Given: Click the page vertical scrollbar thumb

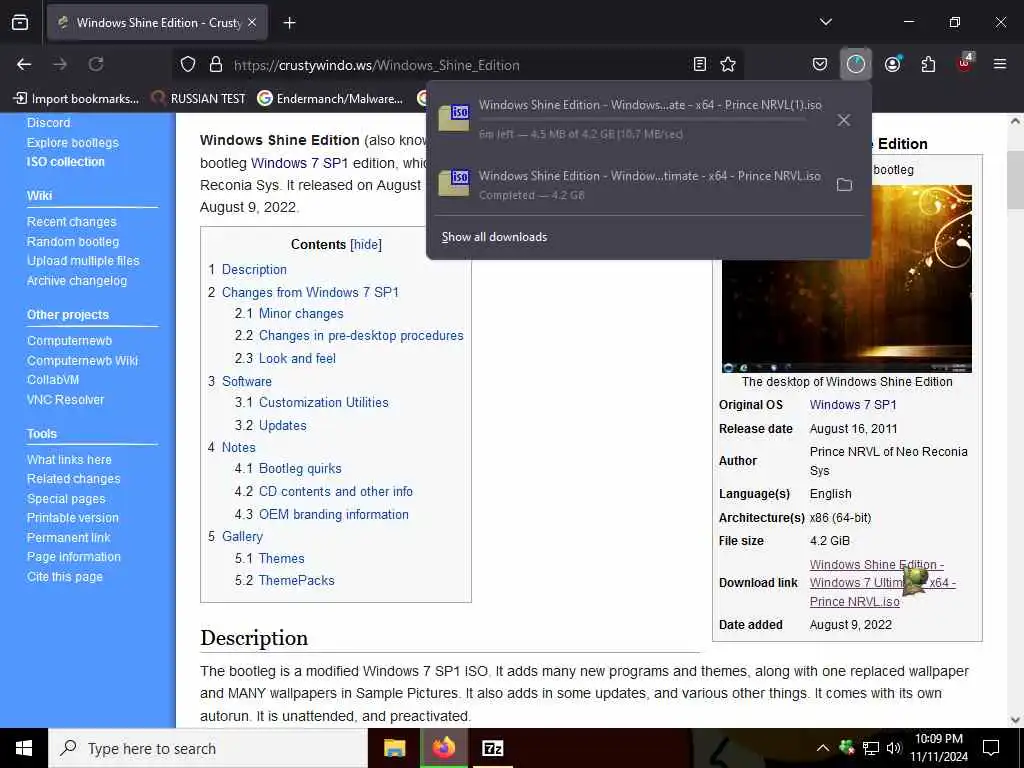Looking at the screenshot, I should point(1015,179).
